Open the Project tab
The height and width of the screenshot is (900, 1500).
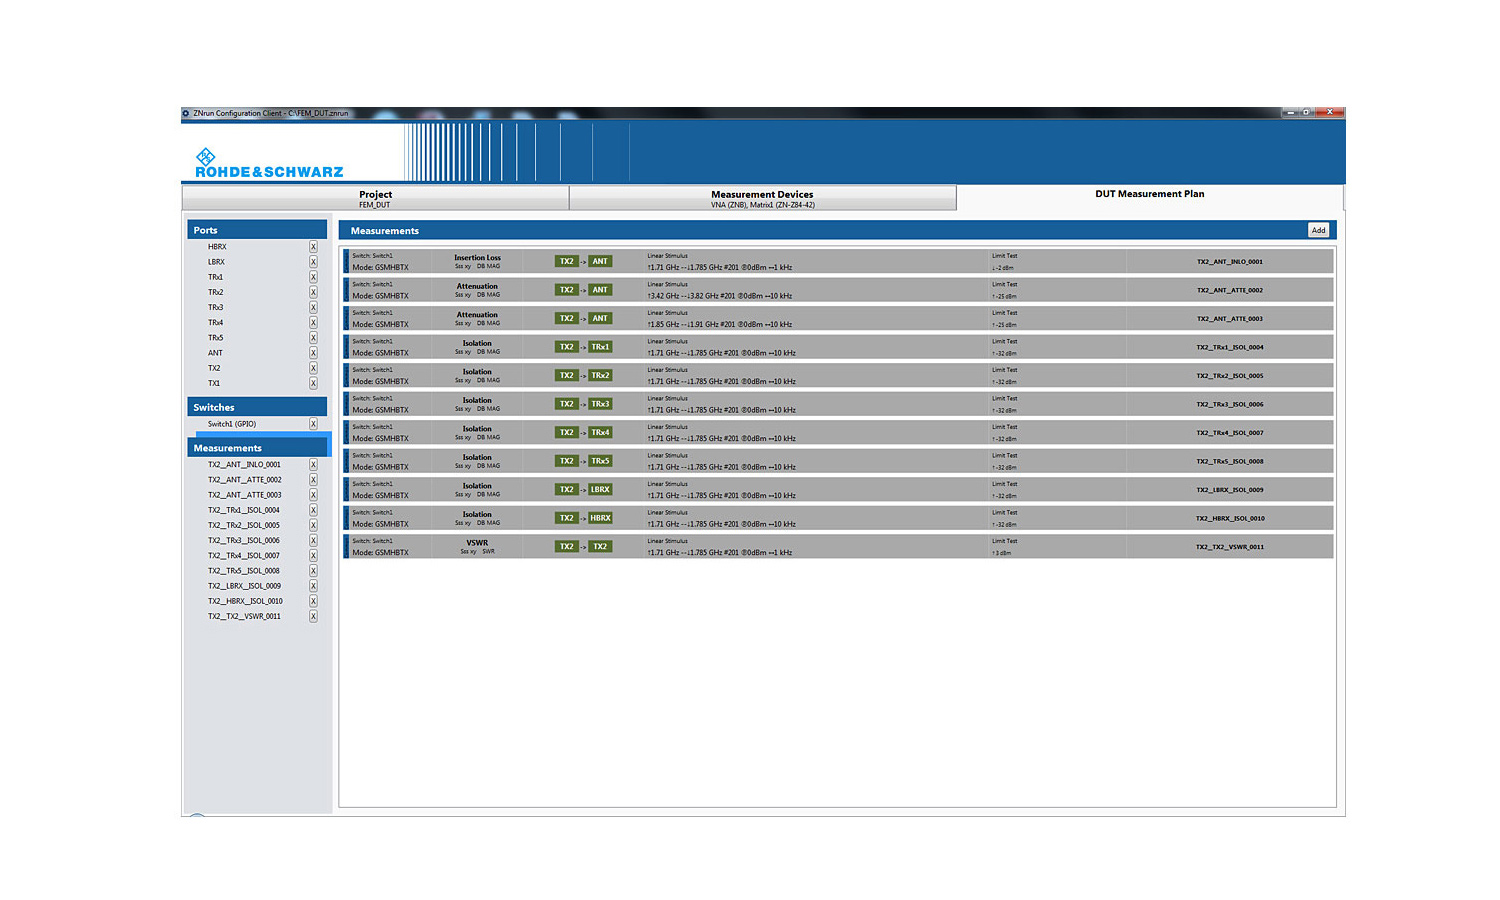pyautogui.click(x=375, y=198)
